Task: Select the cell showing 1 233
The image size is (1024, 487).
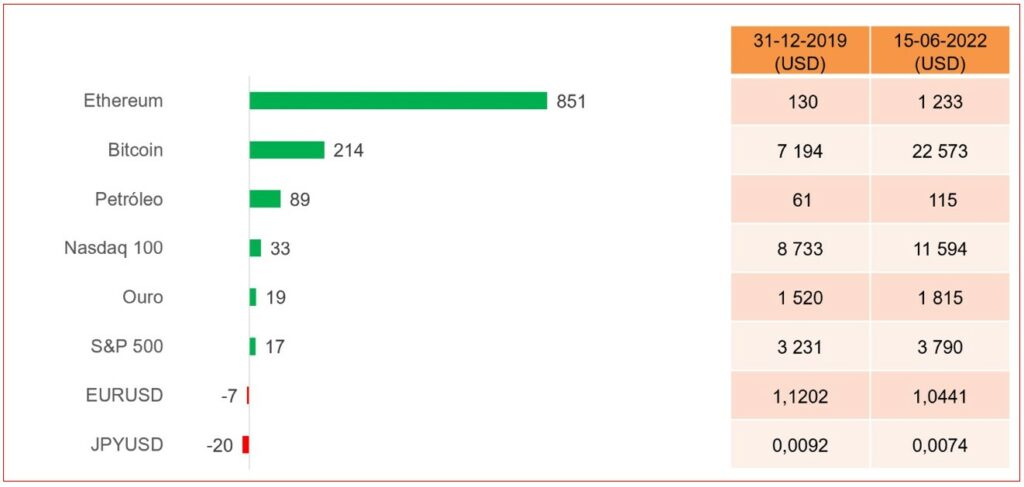Action: click(x=939, y=101)
